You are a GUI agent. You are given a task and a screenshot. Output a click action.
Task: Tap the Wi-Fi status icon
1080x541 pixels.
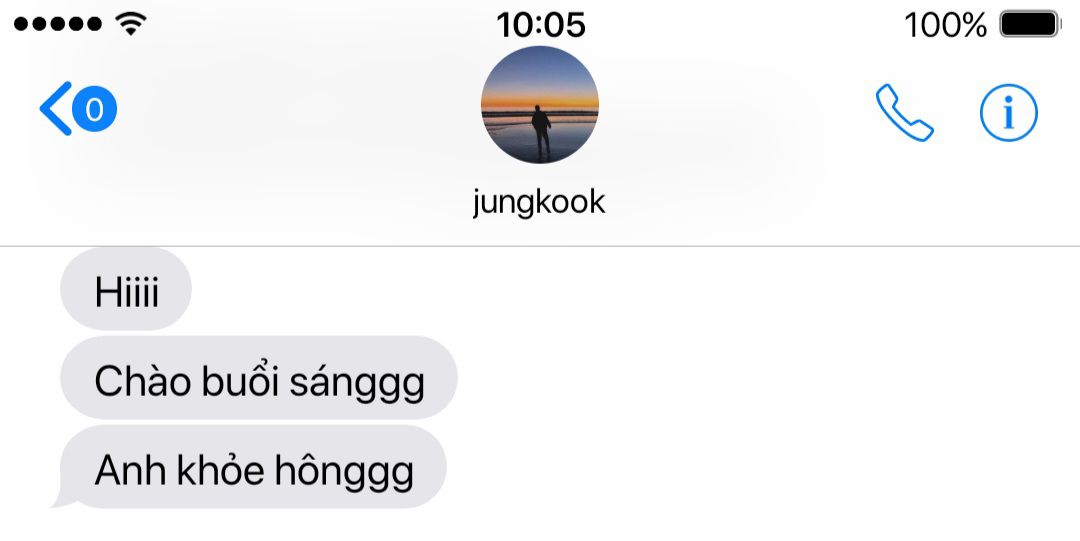tap(130, 24)
